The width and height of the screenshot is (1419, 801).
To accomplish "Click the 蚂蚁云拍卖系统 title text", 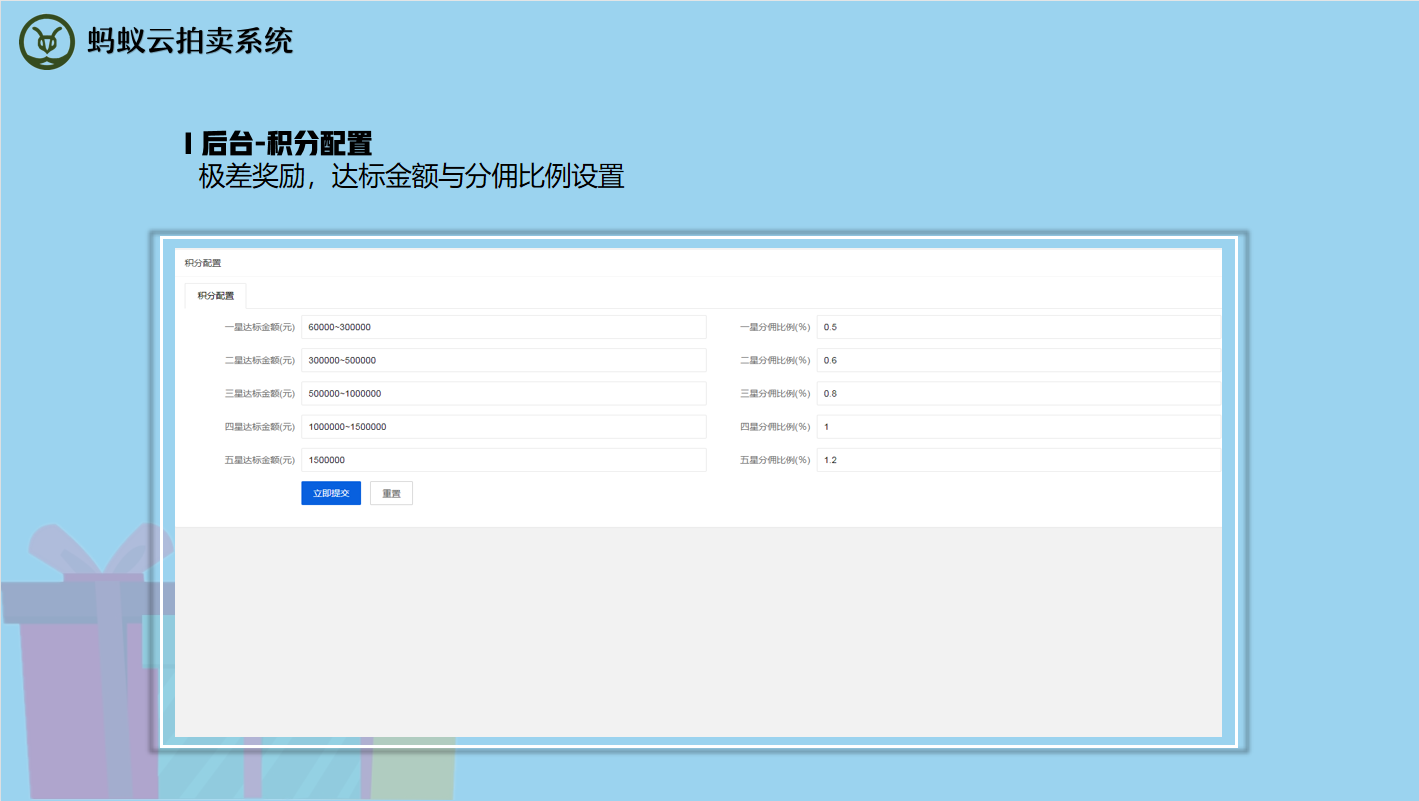I will (190, 41).
